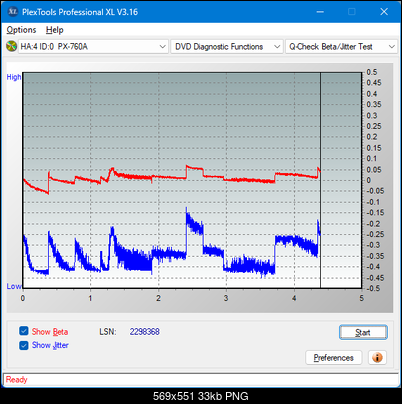Click the LSN: label

point(108,332)
